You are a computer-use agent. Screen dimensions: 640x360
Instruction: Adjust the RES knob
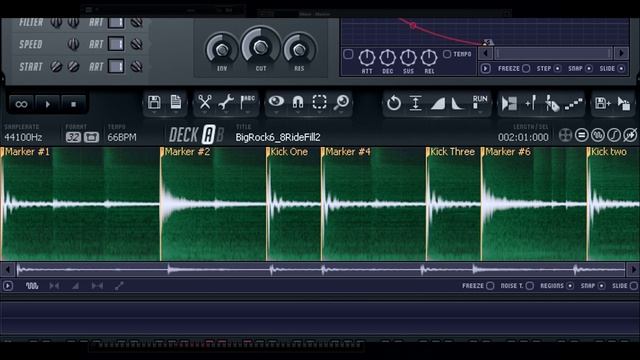299,50
